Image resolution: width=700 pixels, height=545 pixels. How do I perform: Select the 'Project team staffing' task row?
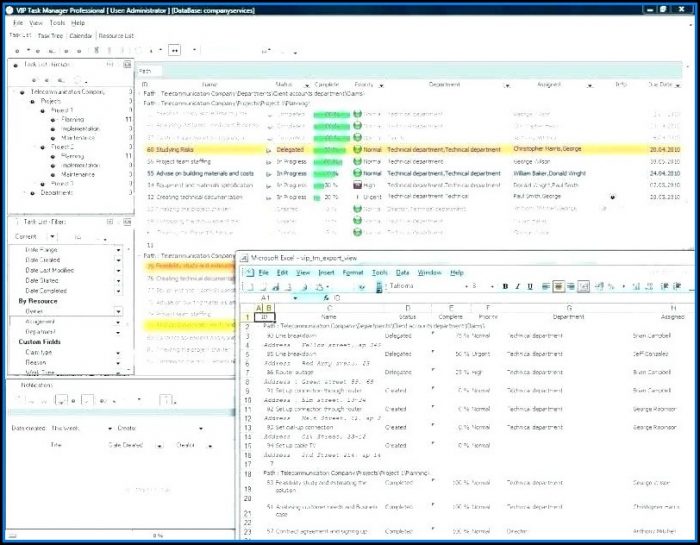413,162
